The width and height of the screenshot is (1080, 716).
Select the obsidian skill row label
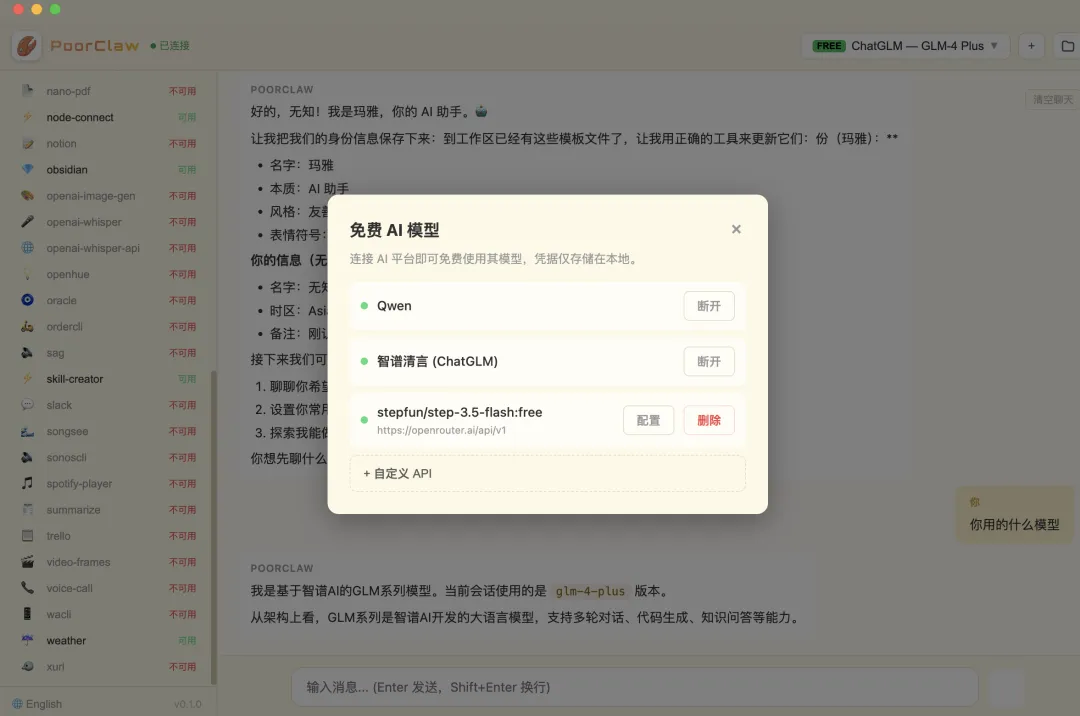67,169
